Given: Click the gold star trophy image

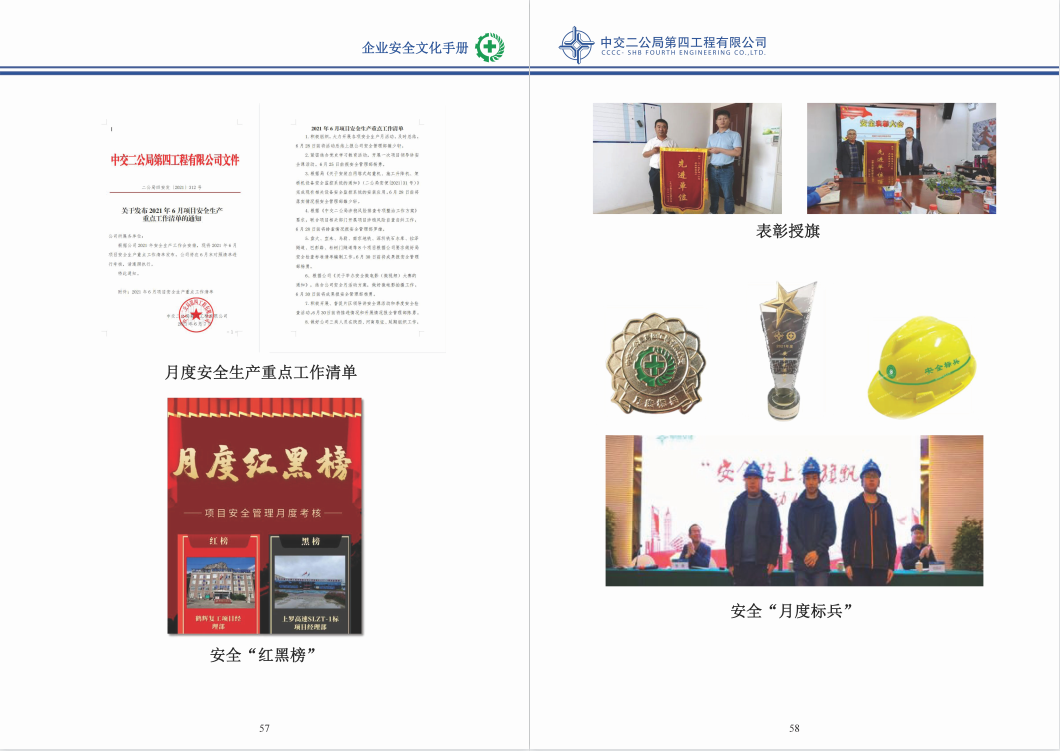Looking at the screenshot, I should click(780, 350).
